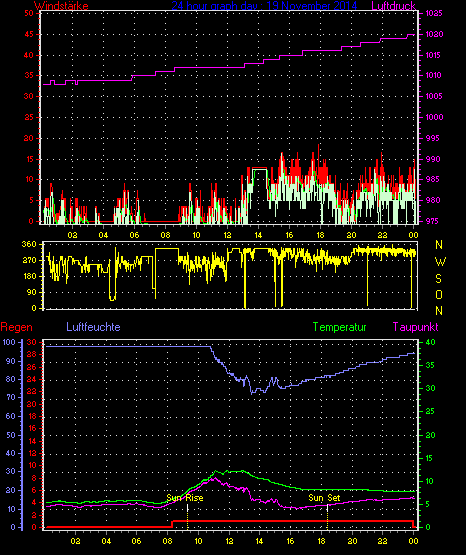Click the 360 wind direction axis value
Viewport: 466px width, 555px height.
pyautogui.click(x=29, y=244)
